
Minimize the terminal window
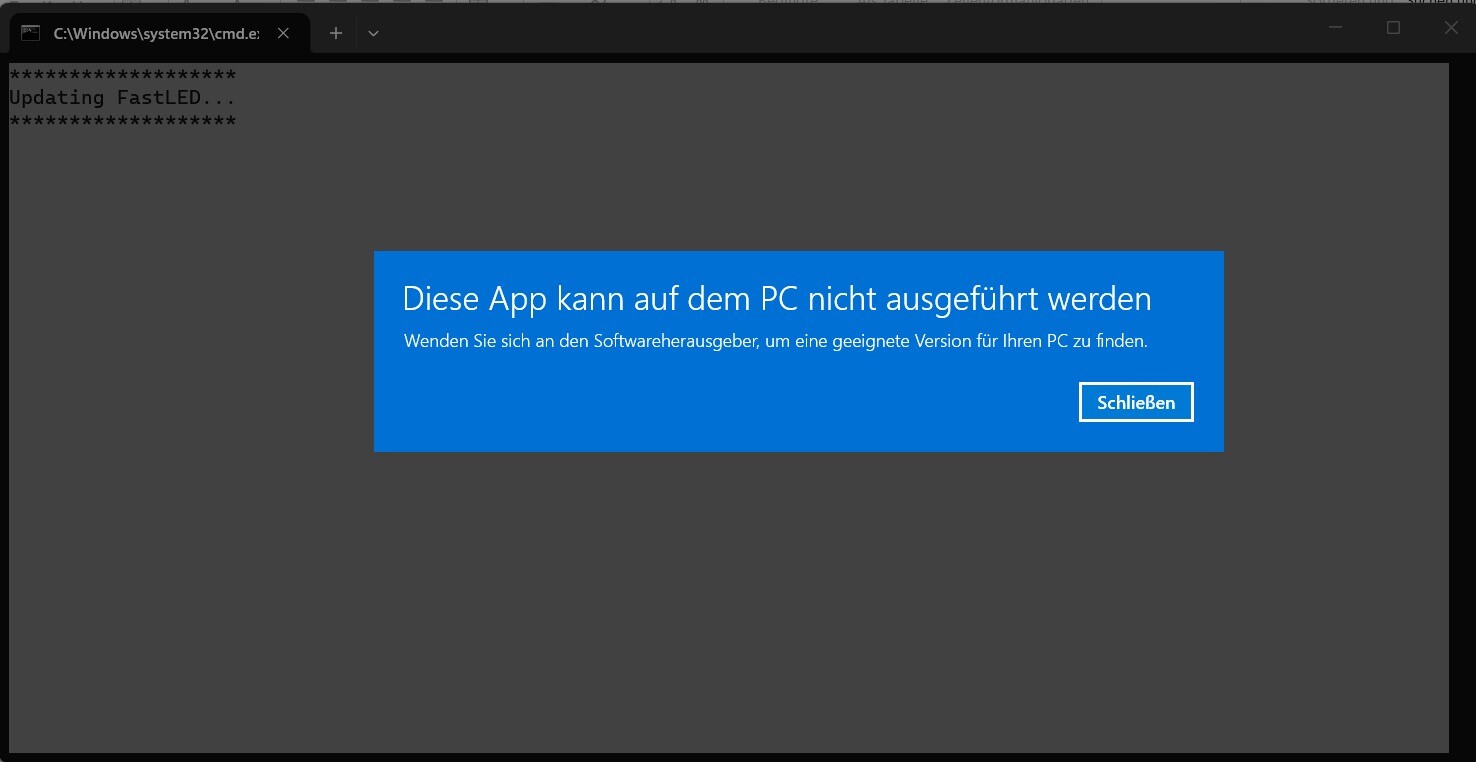pos(1335,28)
